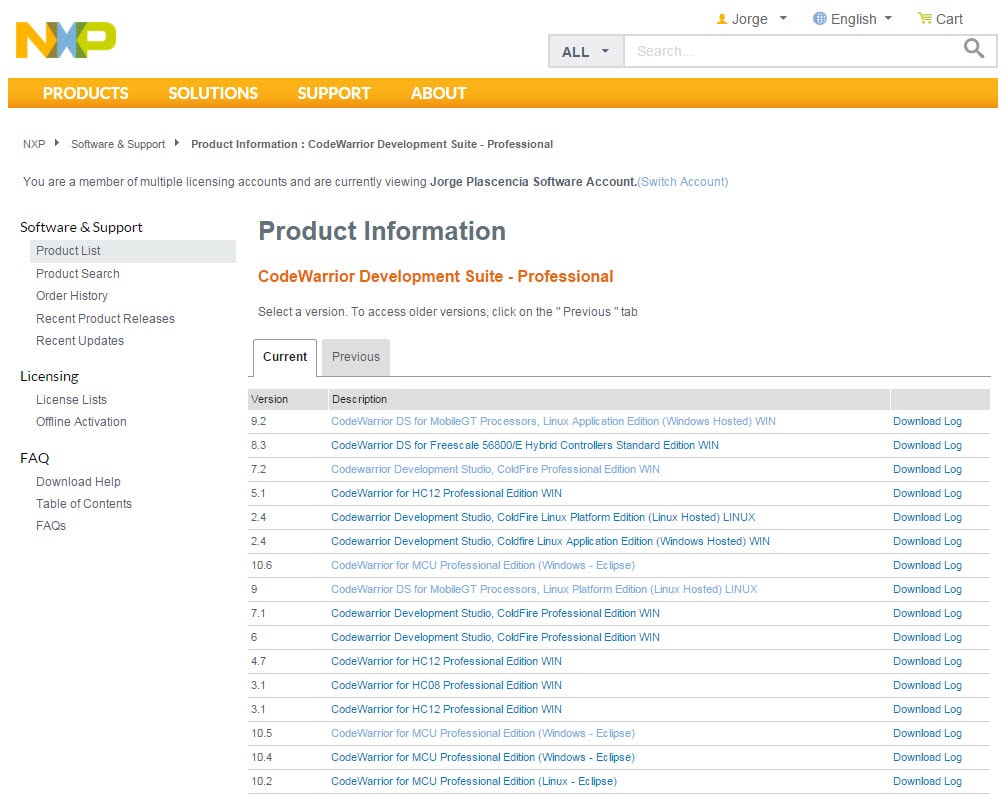This screenshot has height=805, width=1007.
Task: Open Recent Product Releases in sidebar
Action: [x=105, y=319]
